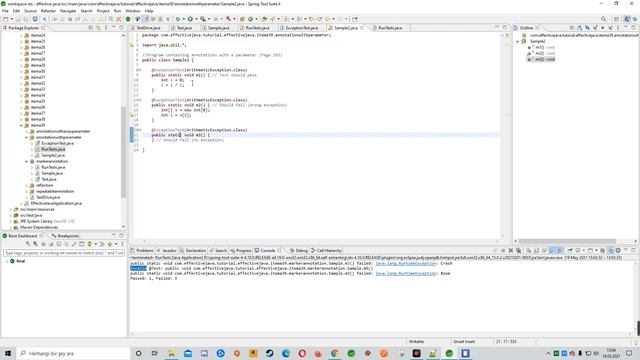Expand the reflection package

(x=27, y=185)
